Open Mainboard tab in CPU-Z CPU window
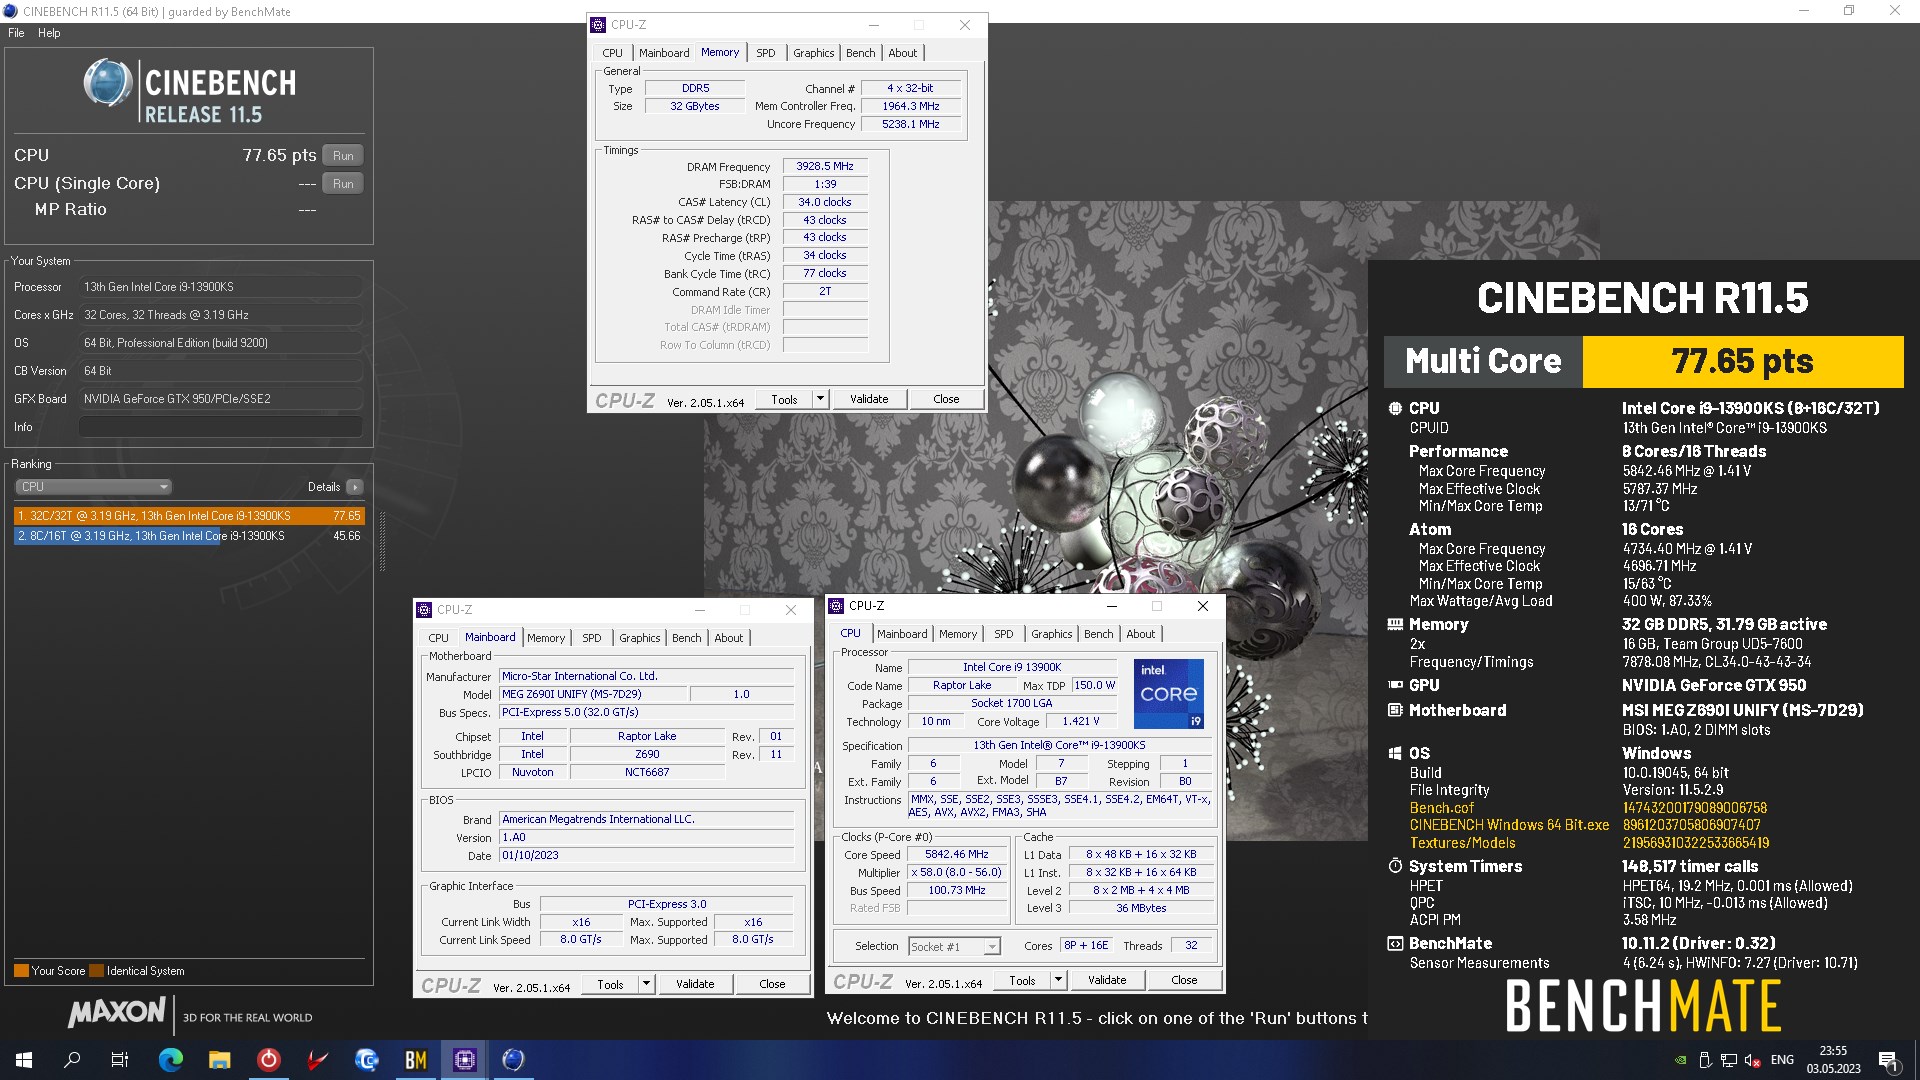 [902, 634]
